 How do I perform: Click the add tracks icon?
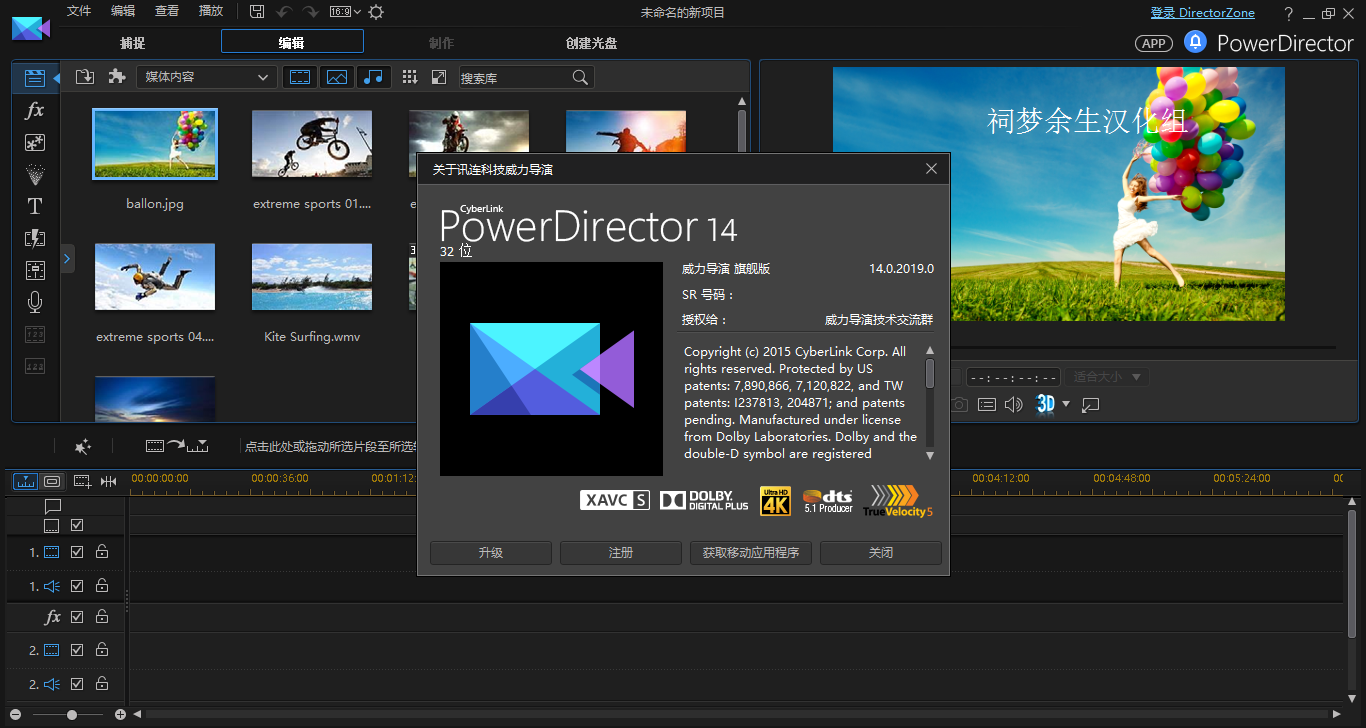[82, 481]
